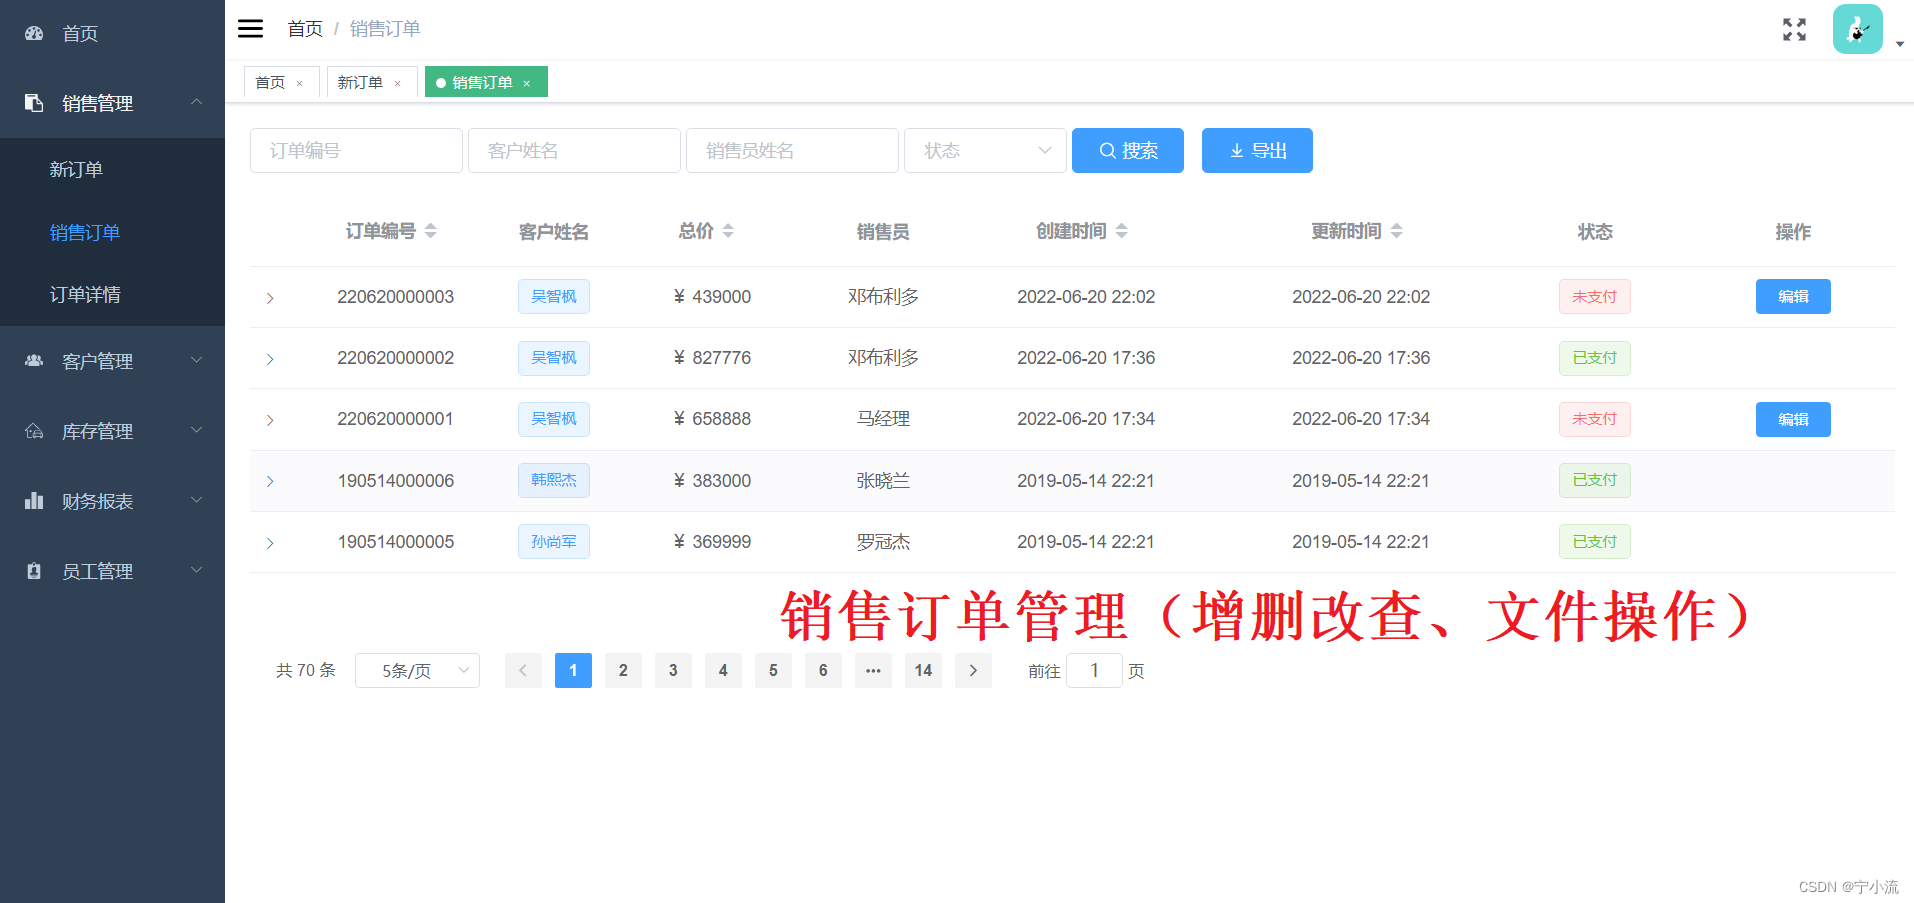Expand row of order 190514000006
Image resolution: width=1914 pixels, height=903 pixels.
270,481
